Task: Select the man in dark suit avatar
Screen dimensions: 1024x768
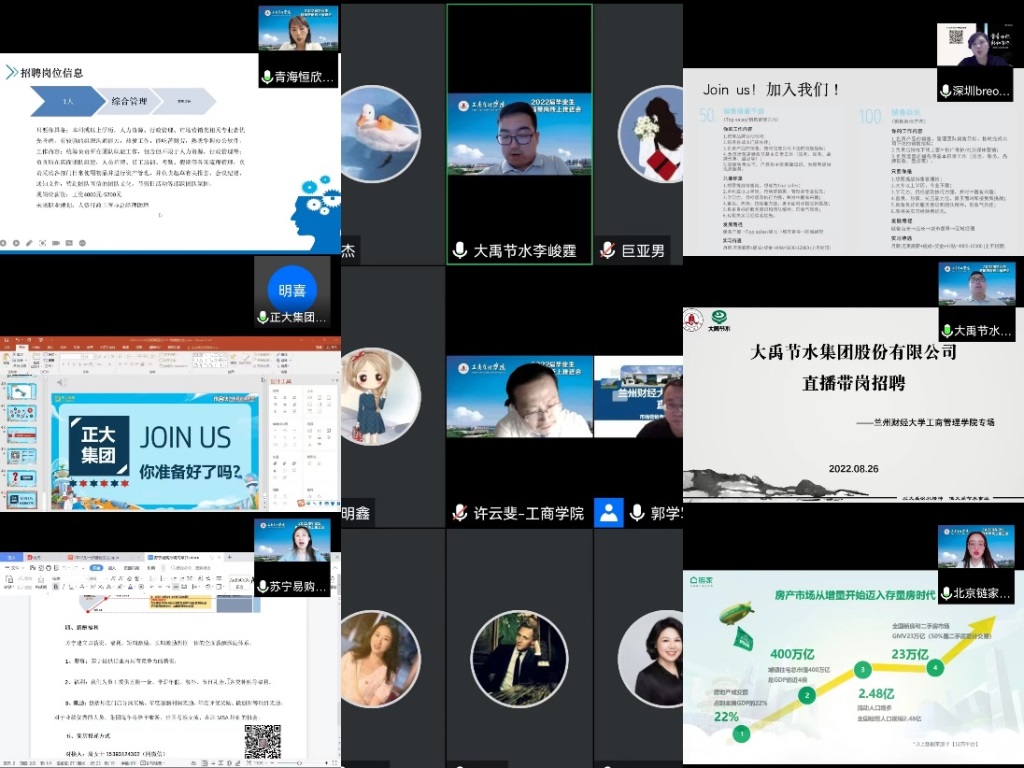Action: click(519, 658)
